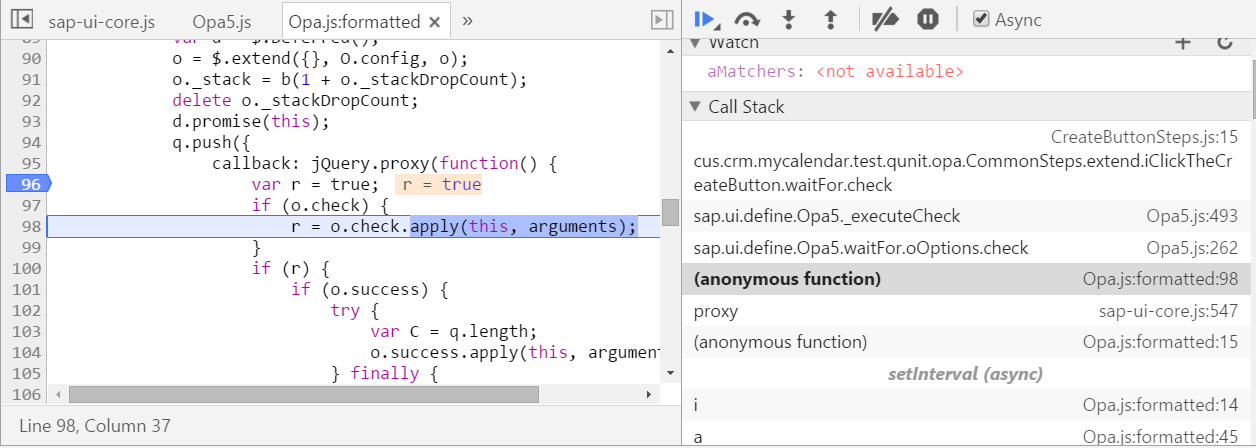Viewport: 1256px width, 448px height.
Task: Click the aMatchers watch expression
Action: coord(835,72)
